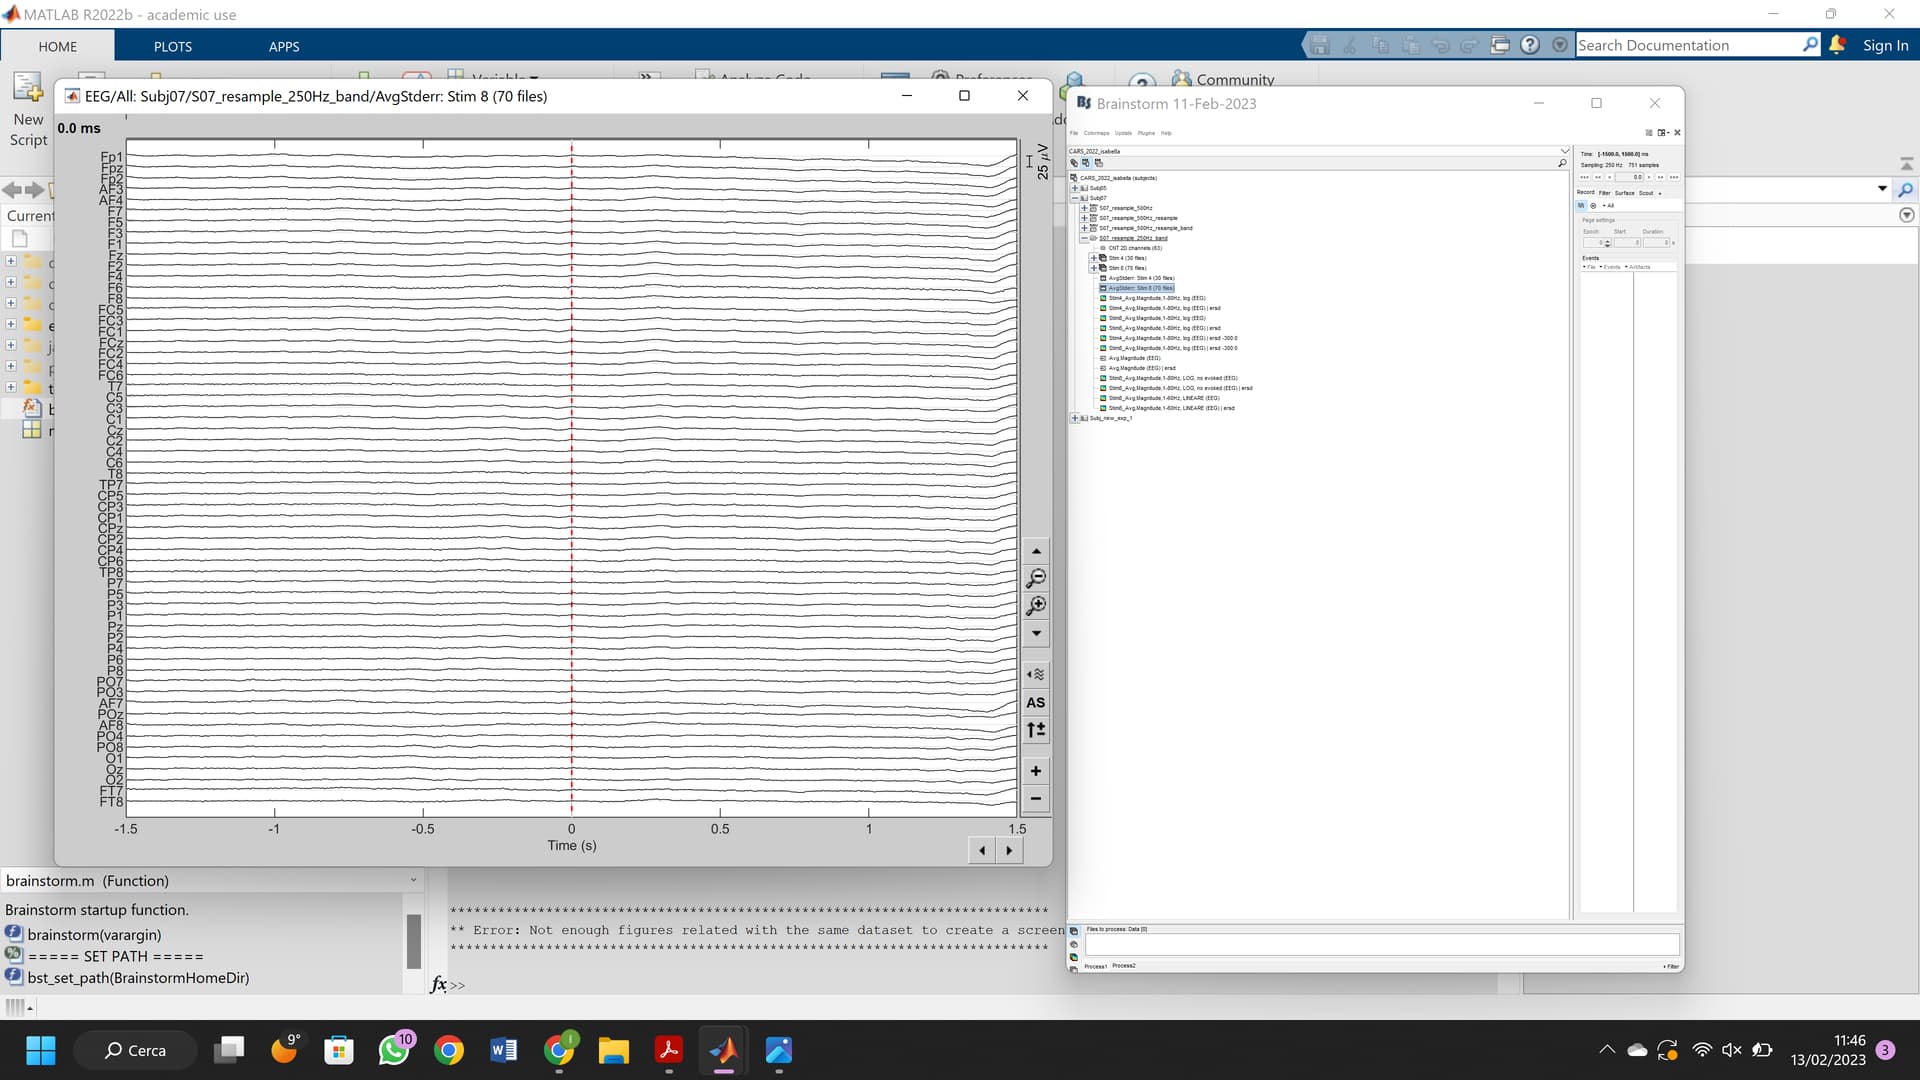Open the CARS_2022_isabella protocol dropdown
The image size is (1920, 1080).
coord(1318,152)
